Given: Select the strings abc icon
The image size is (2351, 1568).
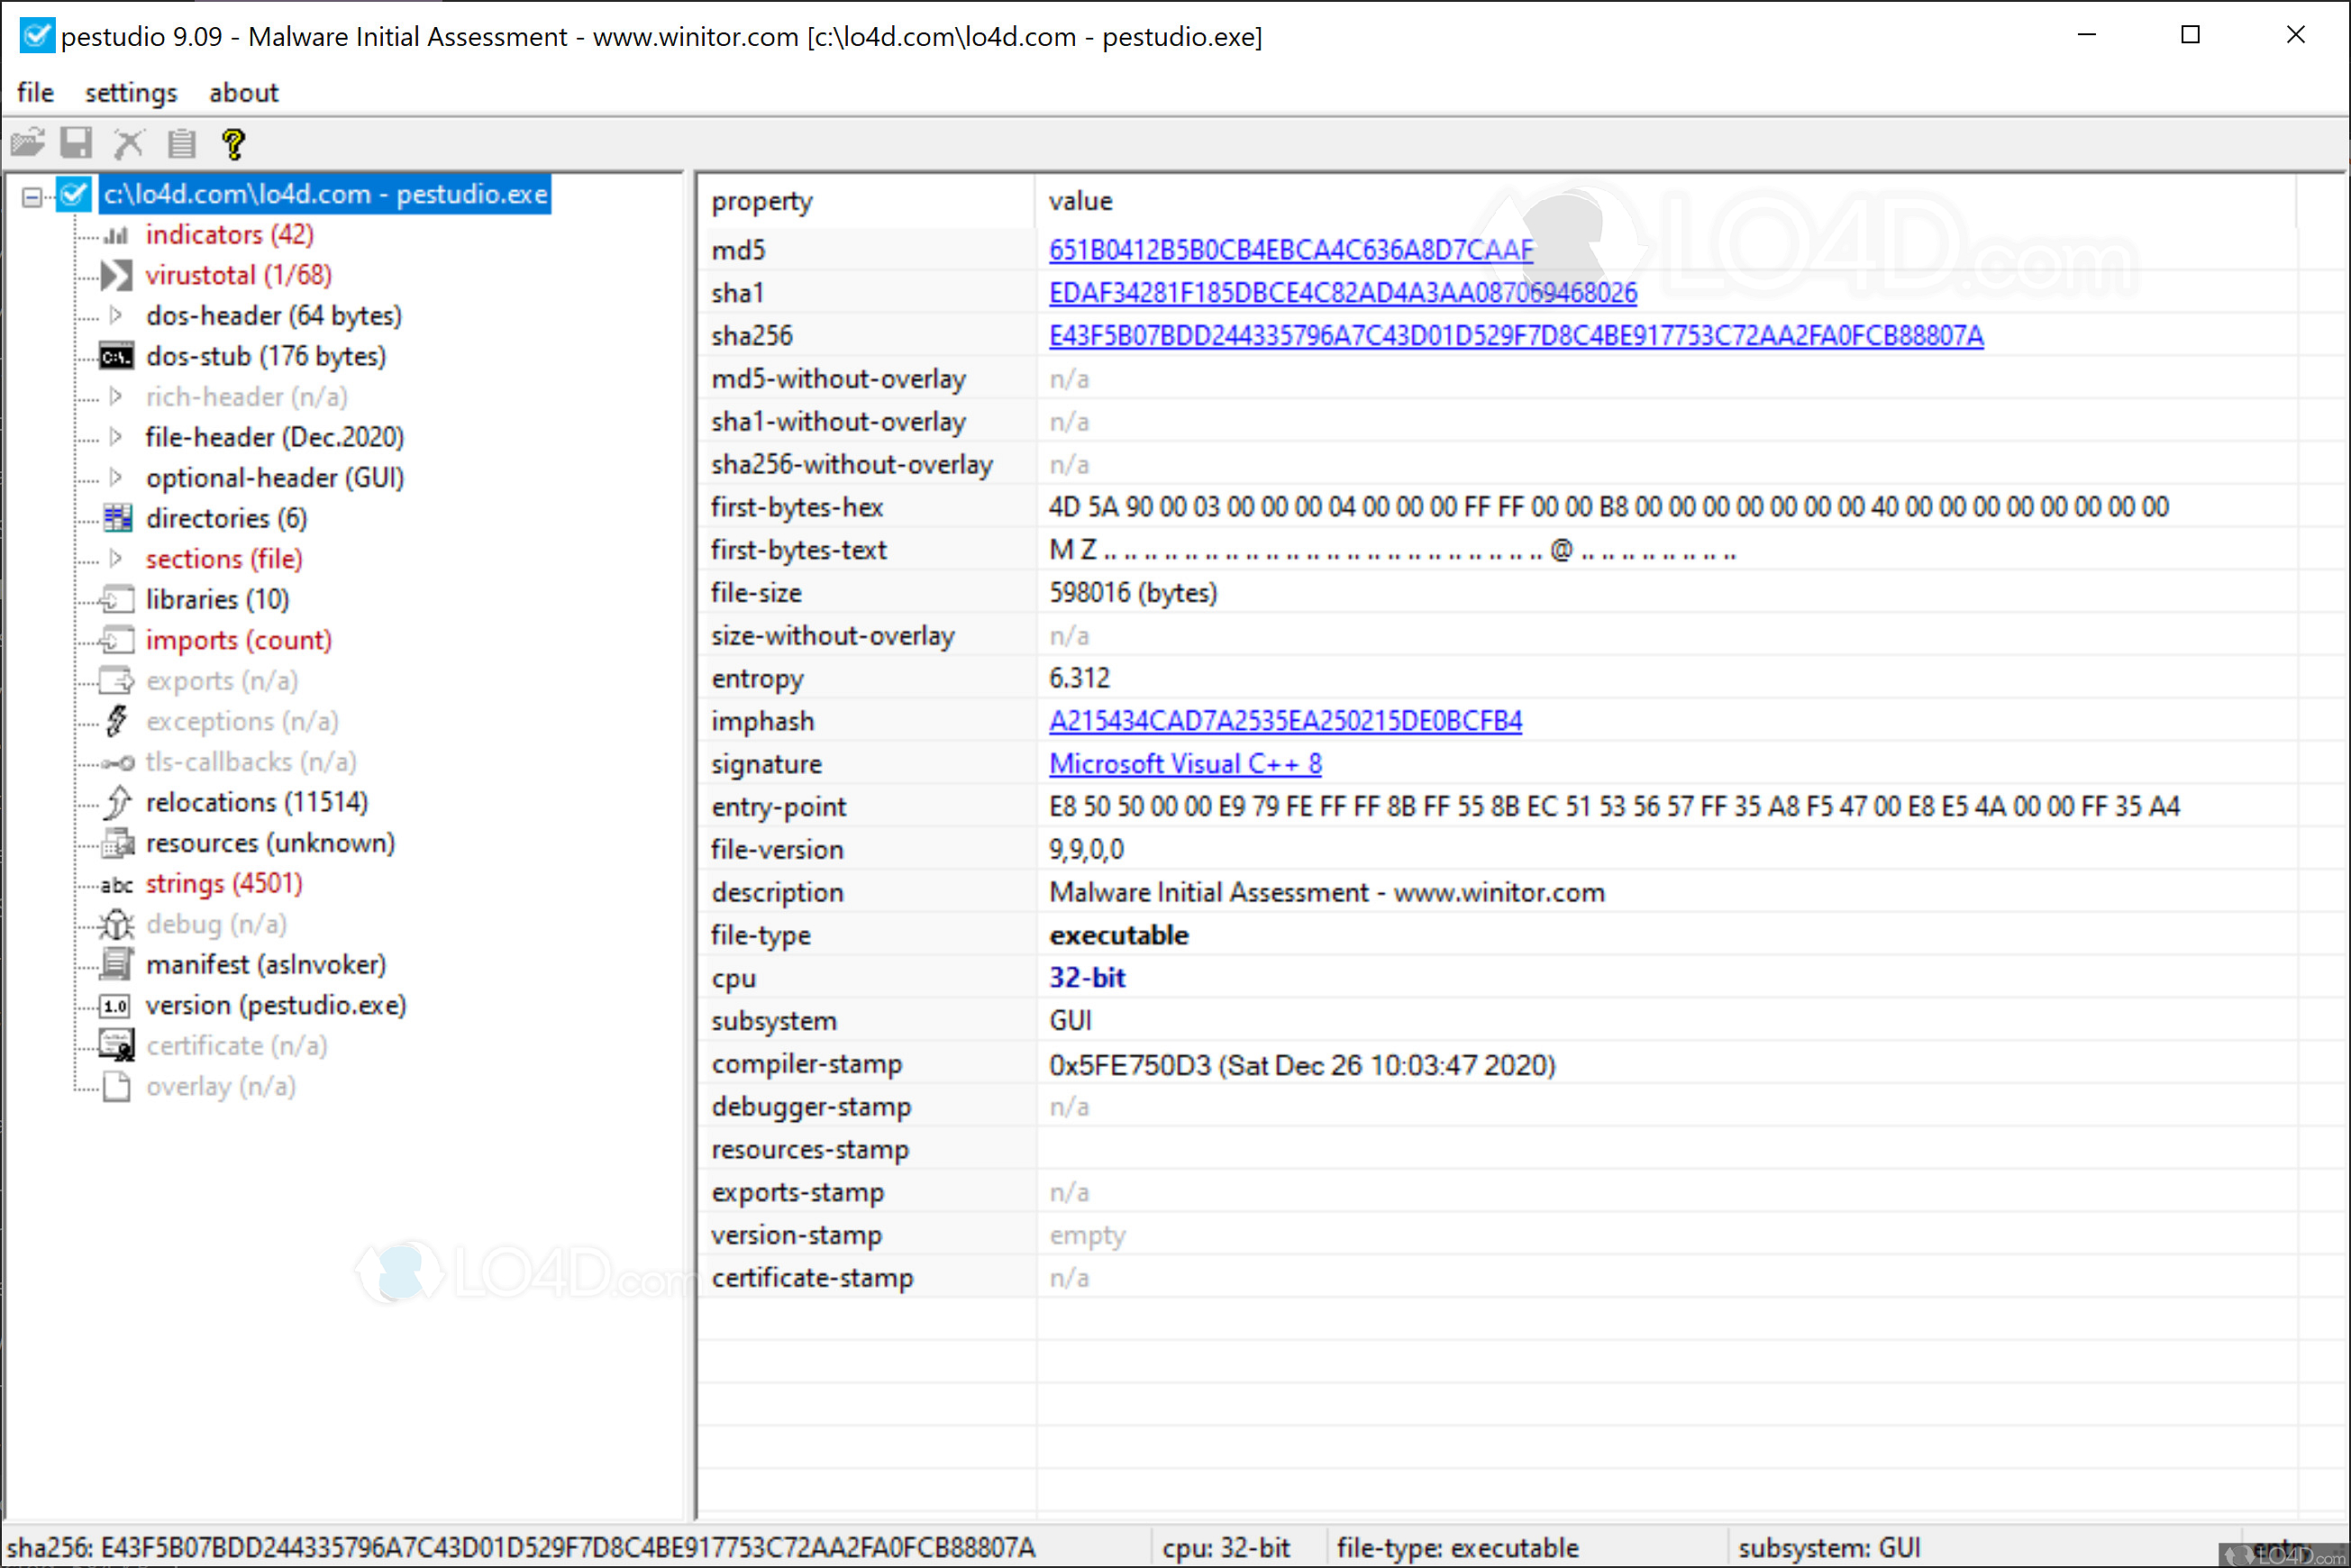Looking at the screenshot, I should pos(115,884).
